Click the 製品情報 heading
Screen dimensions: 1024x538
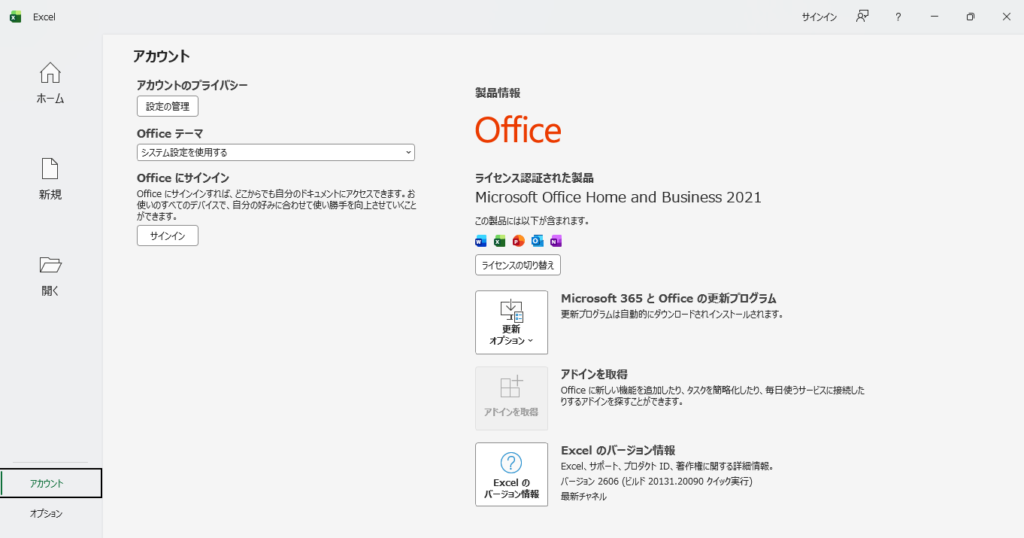498,93
